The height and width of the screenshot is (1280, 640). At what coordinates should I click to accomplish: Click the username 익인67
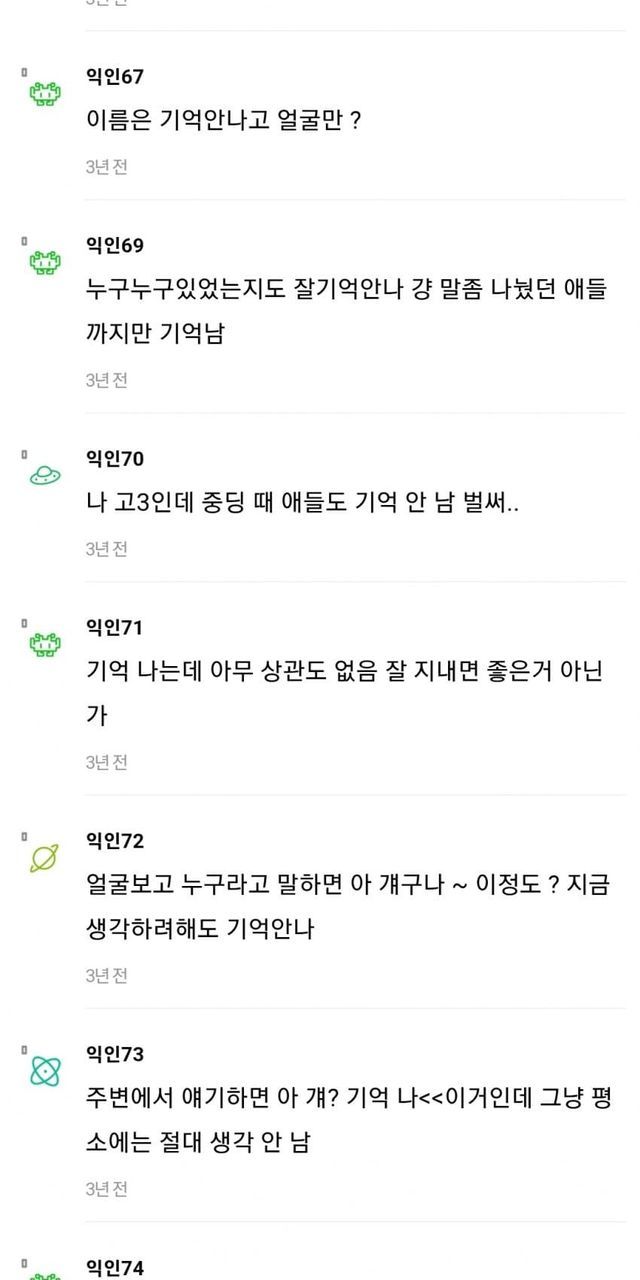click(x=114, y=77)
